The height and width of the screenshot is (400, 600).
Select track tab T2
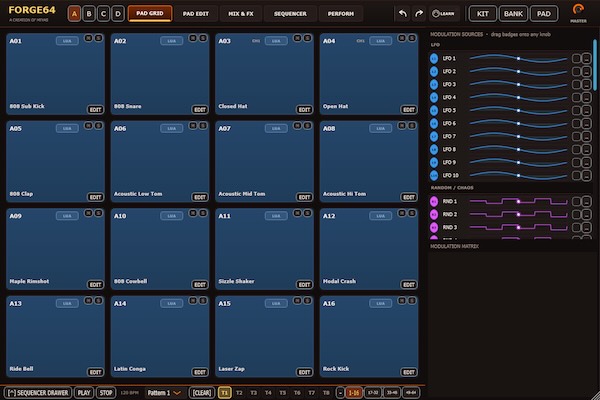[239, 393]
